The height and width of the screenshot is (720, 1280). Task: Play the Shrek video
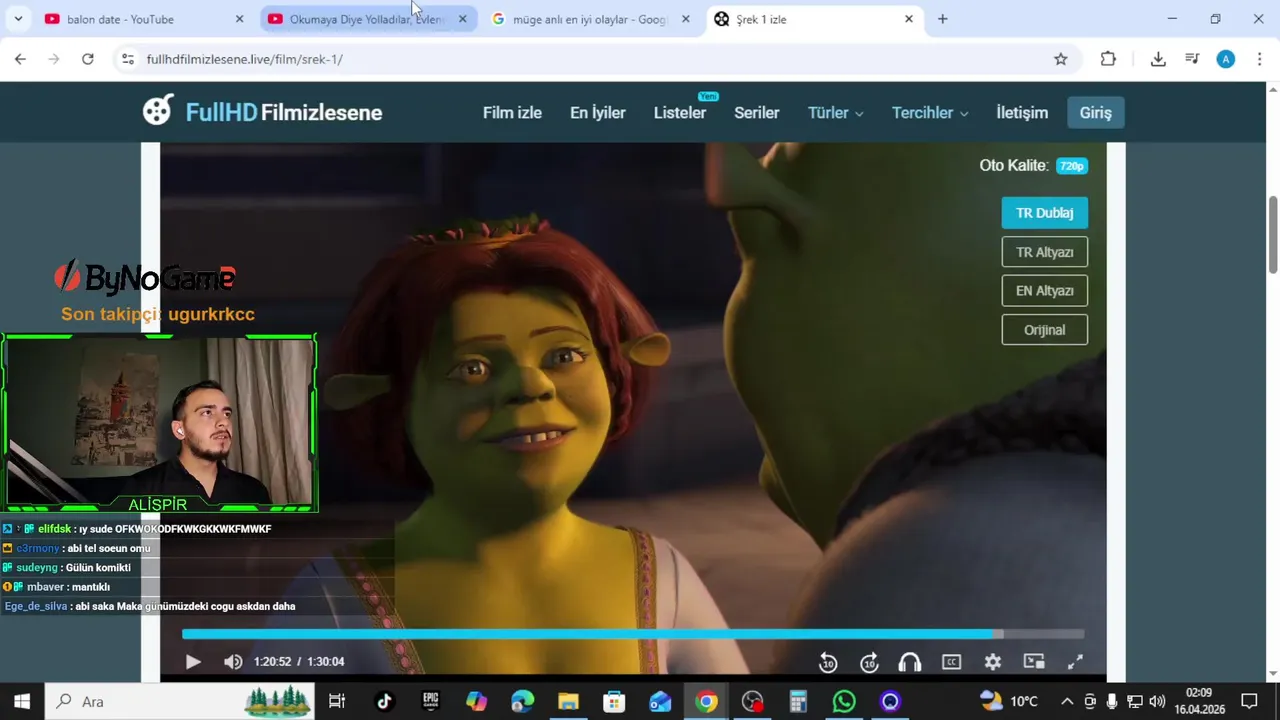tap(193, 662)
